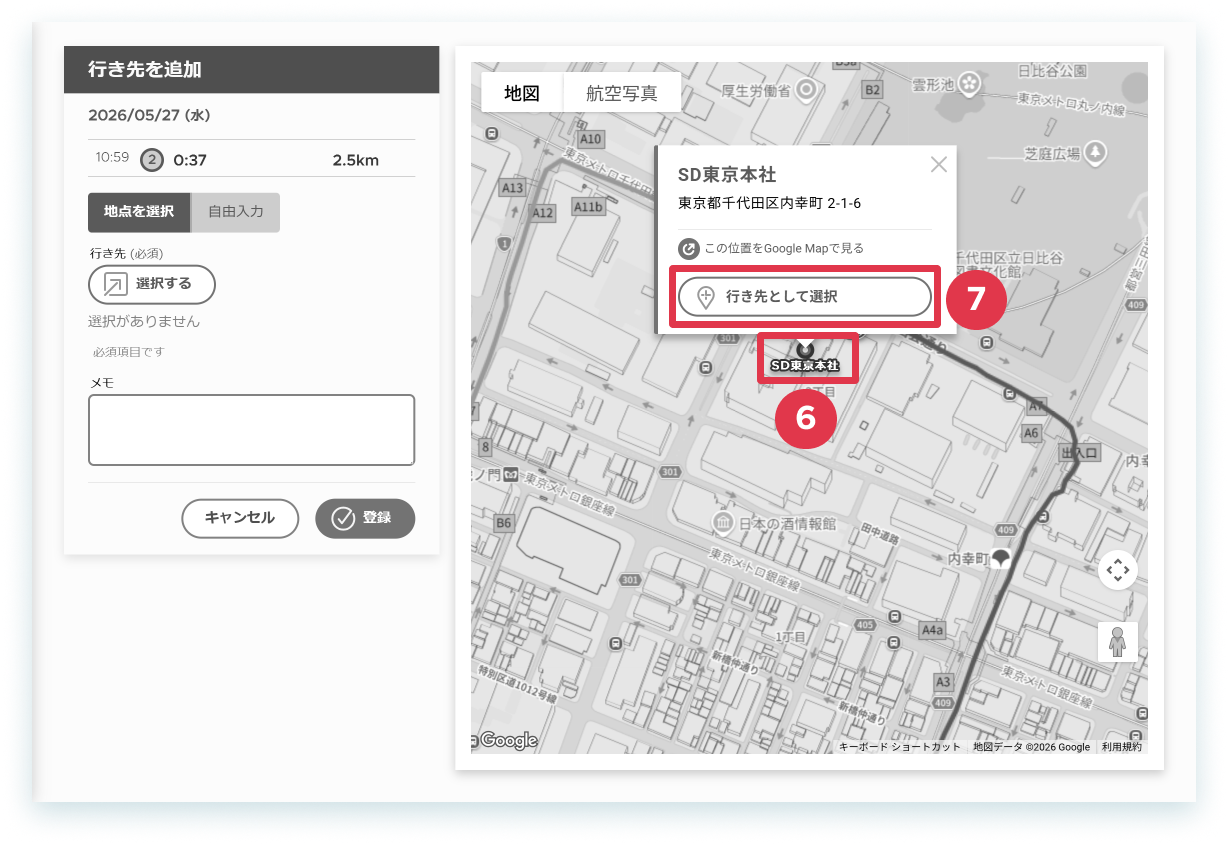Image resolution: width=1228 pixels, height=844 pixels.
Task: Click A13 exit marker on map
Action: point(513,187)
